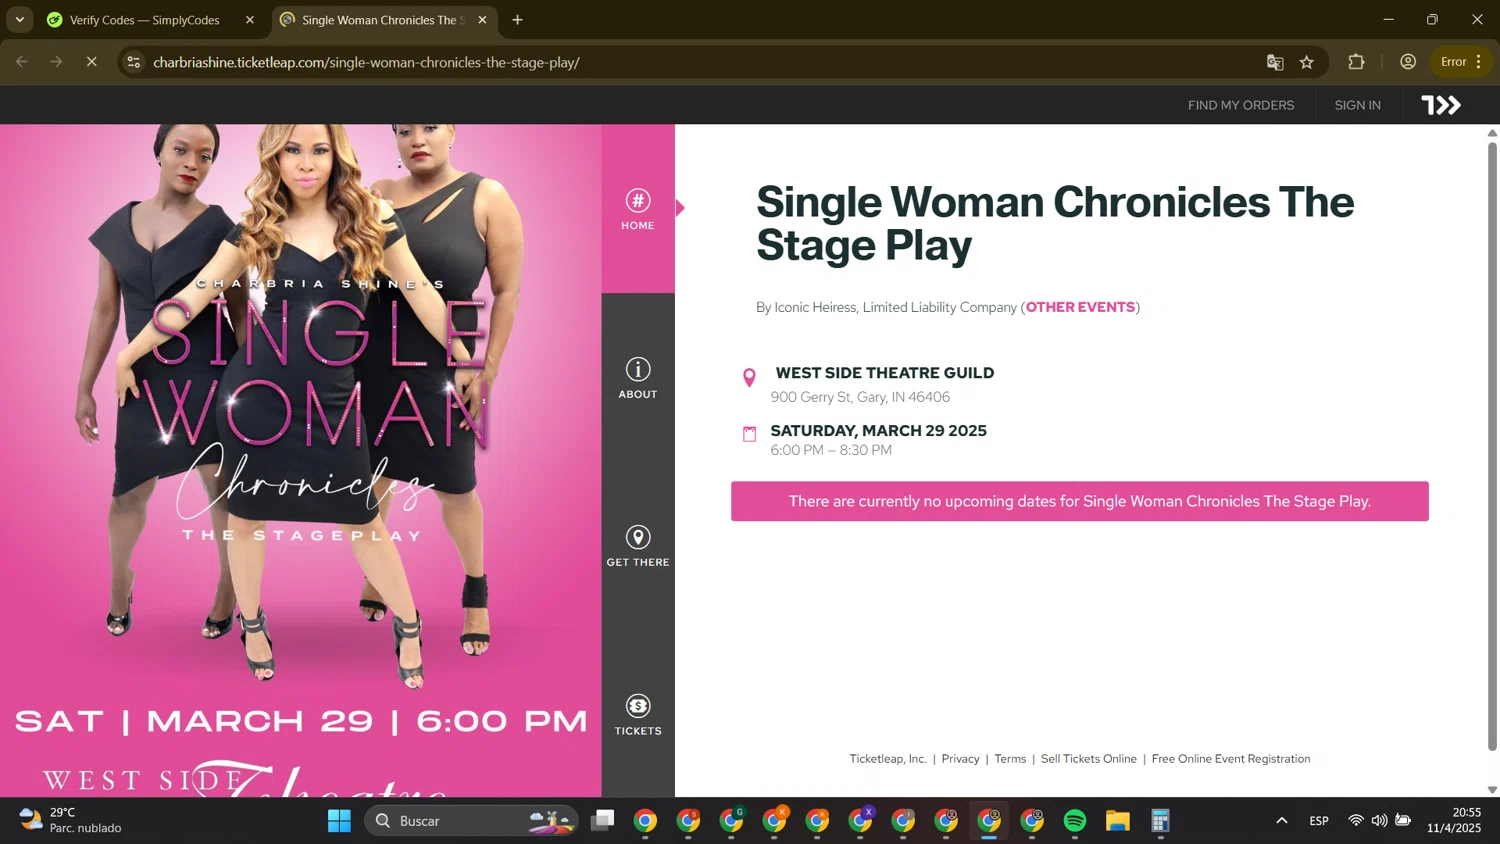Click the taskbar Buscar search box
Image resolution: width=1500 pixels, height=844 pixels.
[471, 821]
